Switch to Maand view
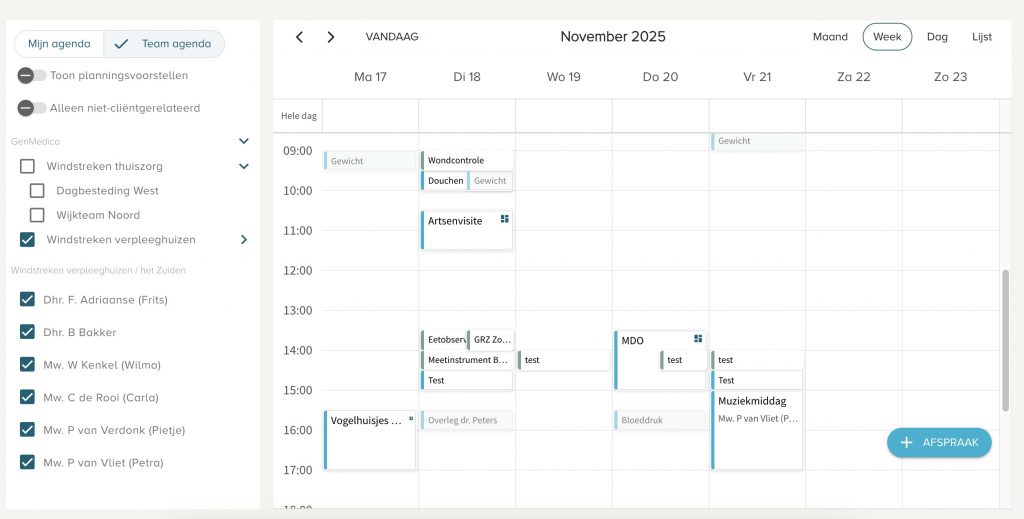Screen dimensions: 1024x519 [830, 37]
